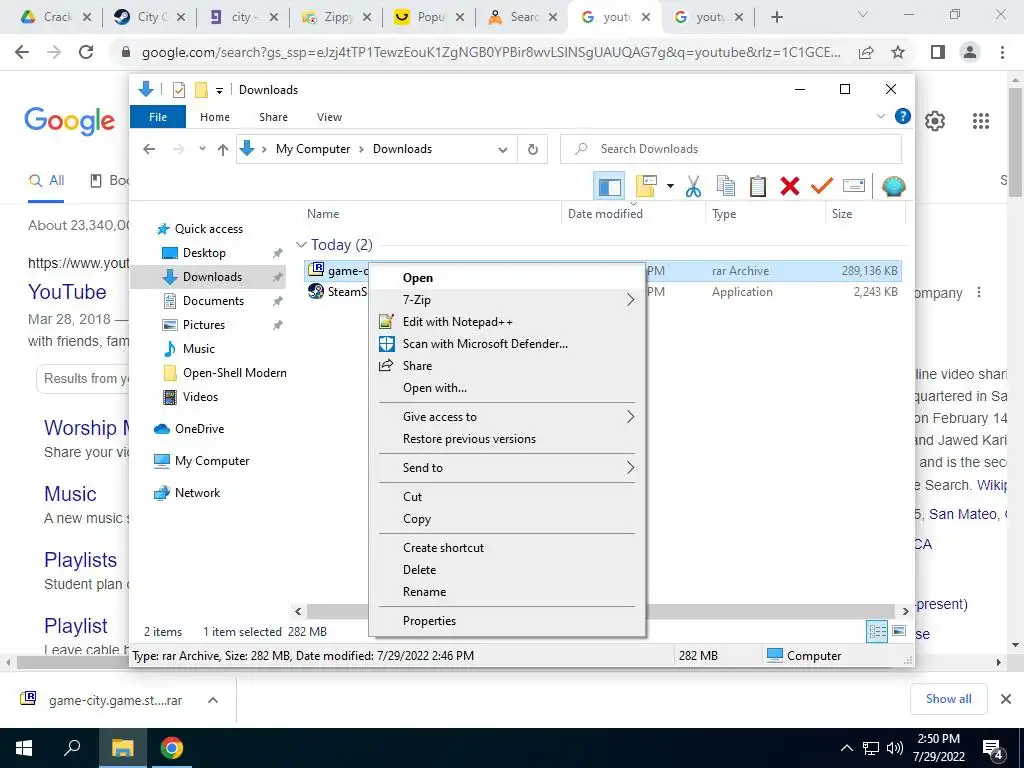1024x768 pixels.
Task: Click the orange checkmark Properties icon
Action: 822,186
